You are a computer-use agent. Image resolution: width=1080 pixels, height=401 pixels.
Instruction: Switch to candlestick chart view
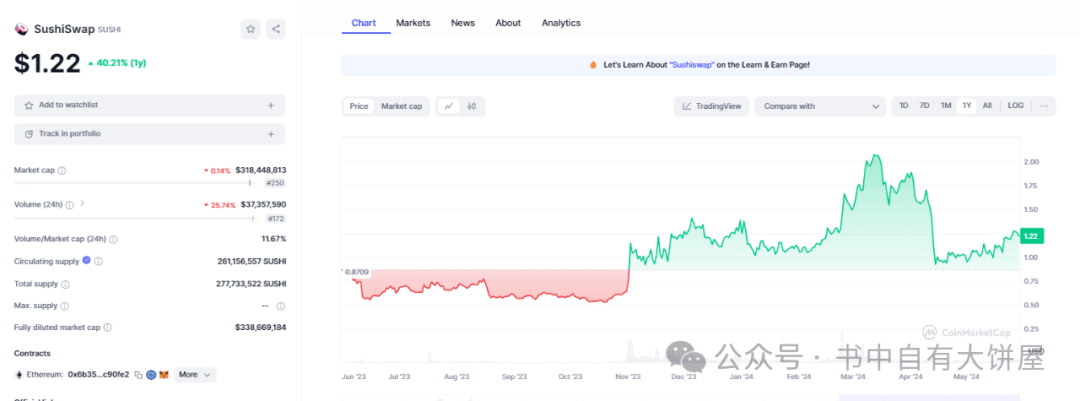472,106
